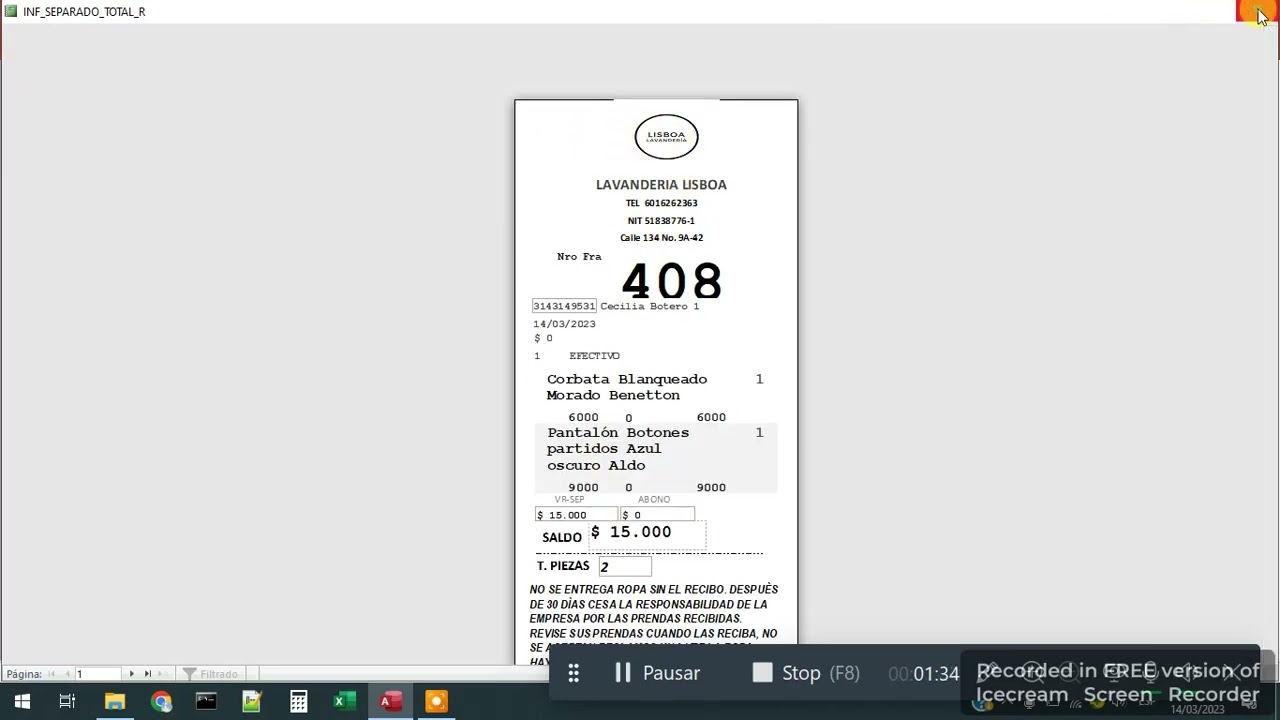The width and height of the screenshot is (1280, 720).
Task: Click the TEL 6016262363 line
Action: [x=661, y=203]
